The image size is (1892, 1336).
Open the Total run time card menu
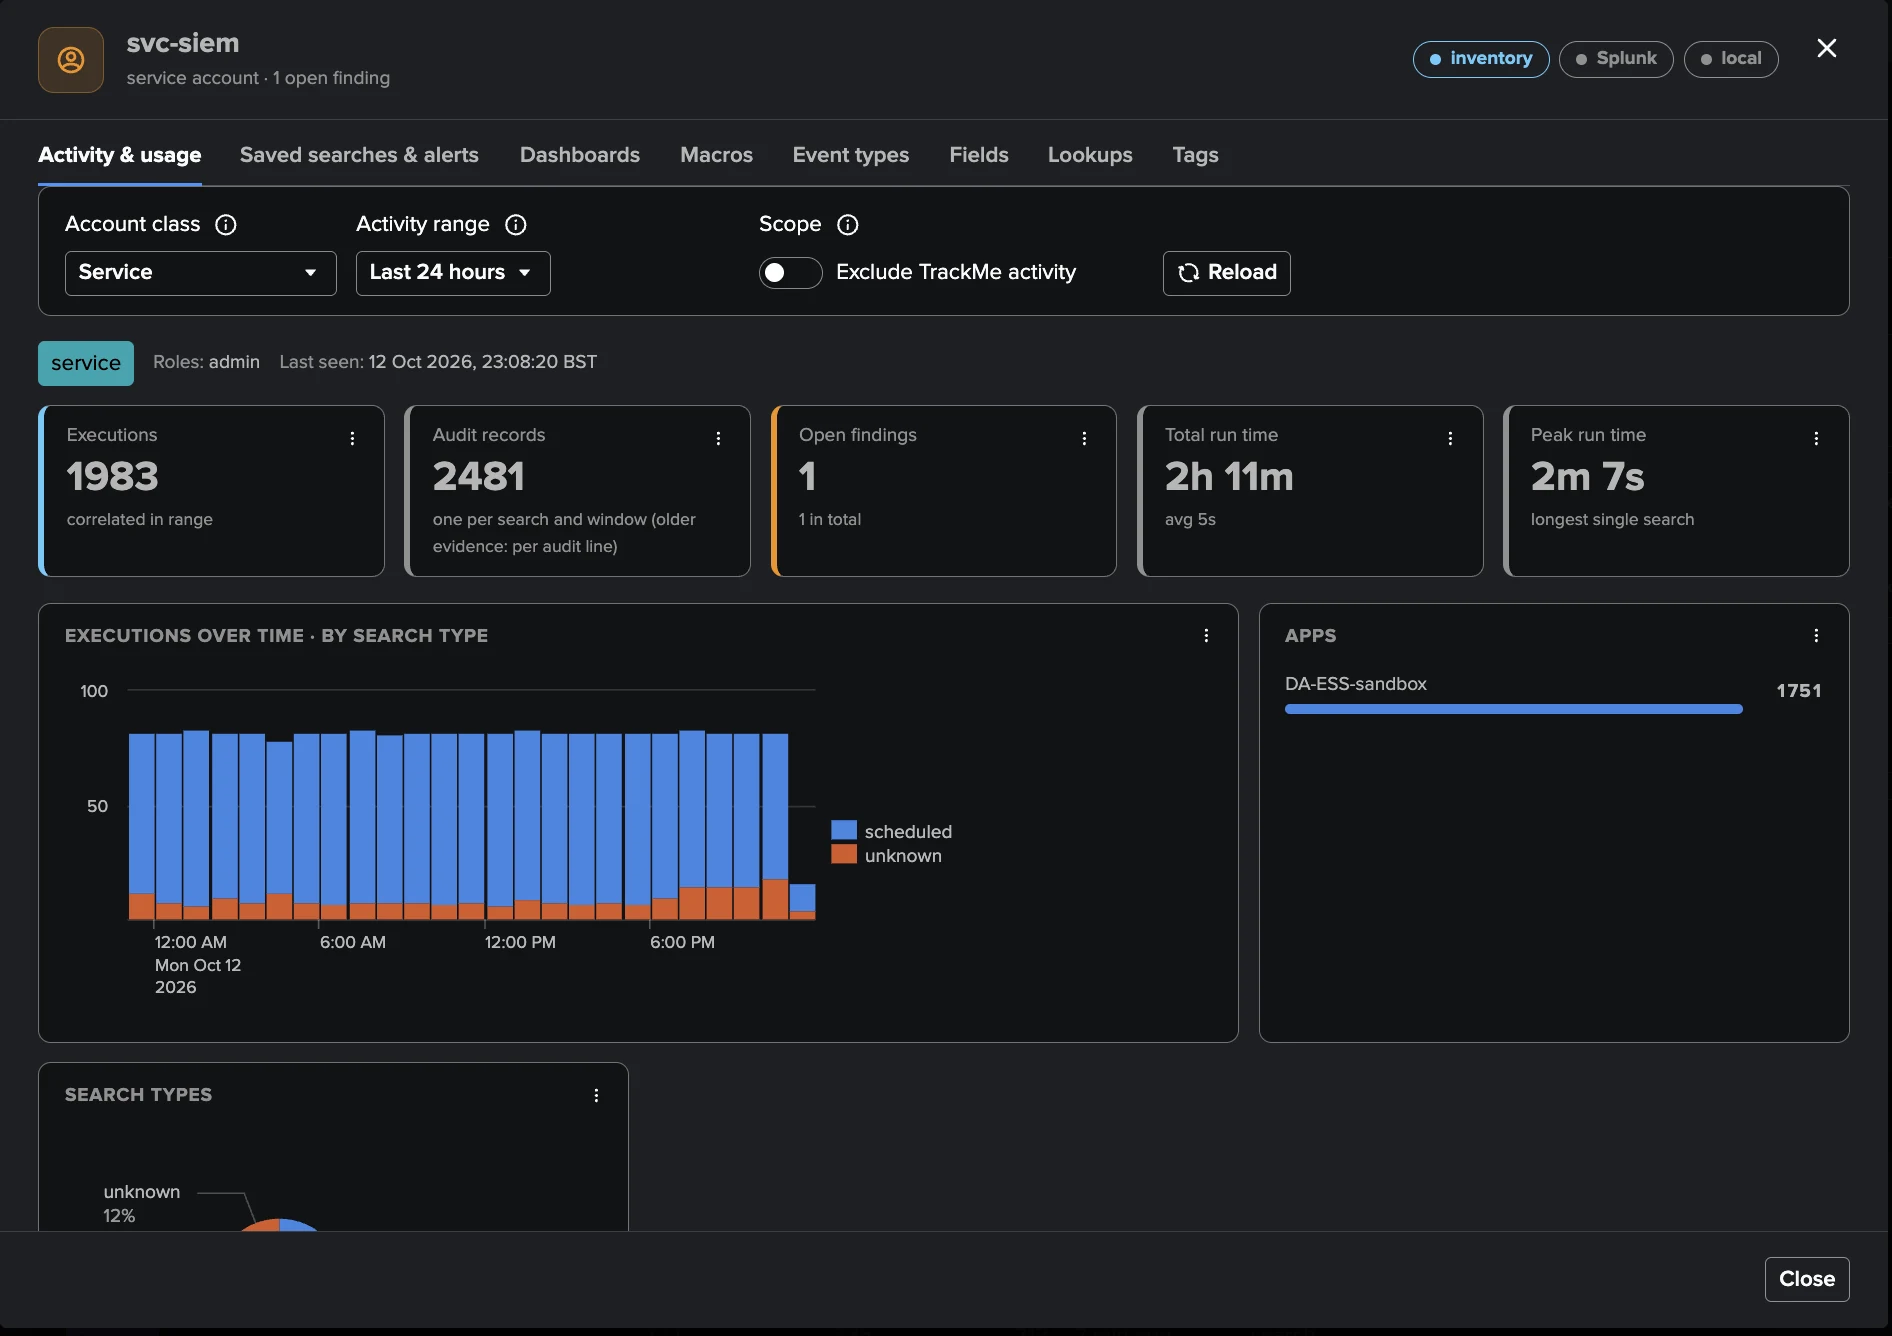1450,438
